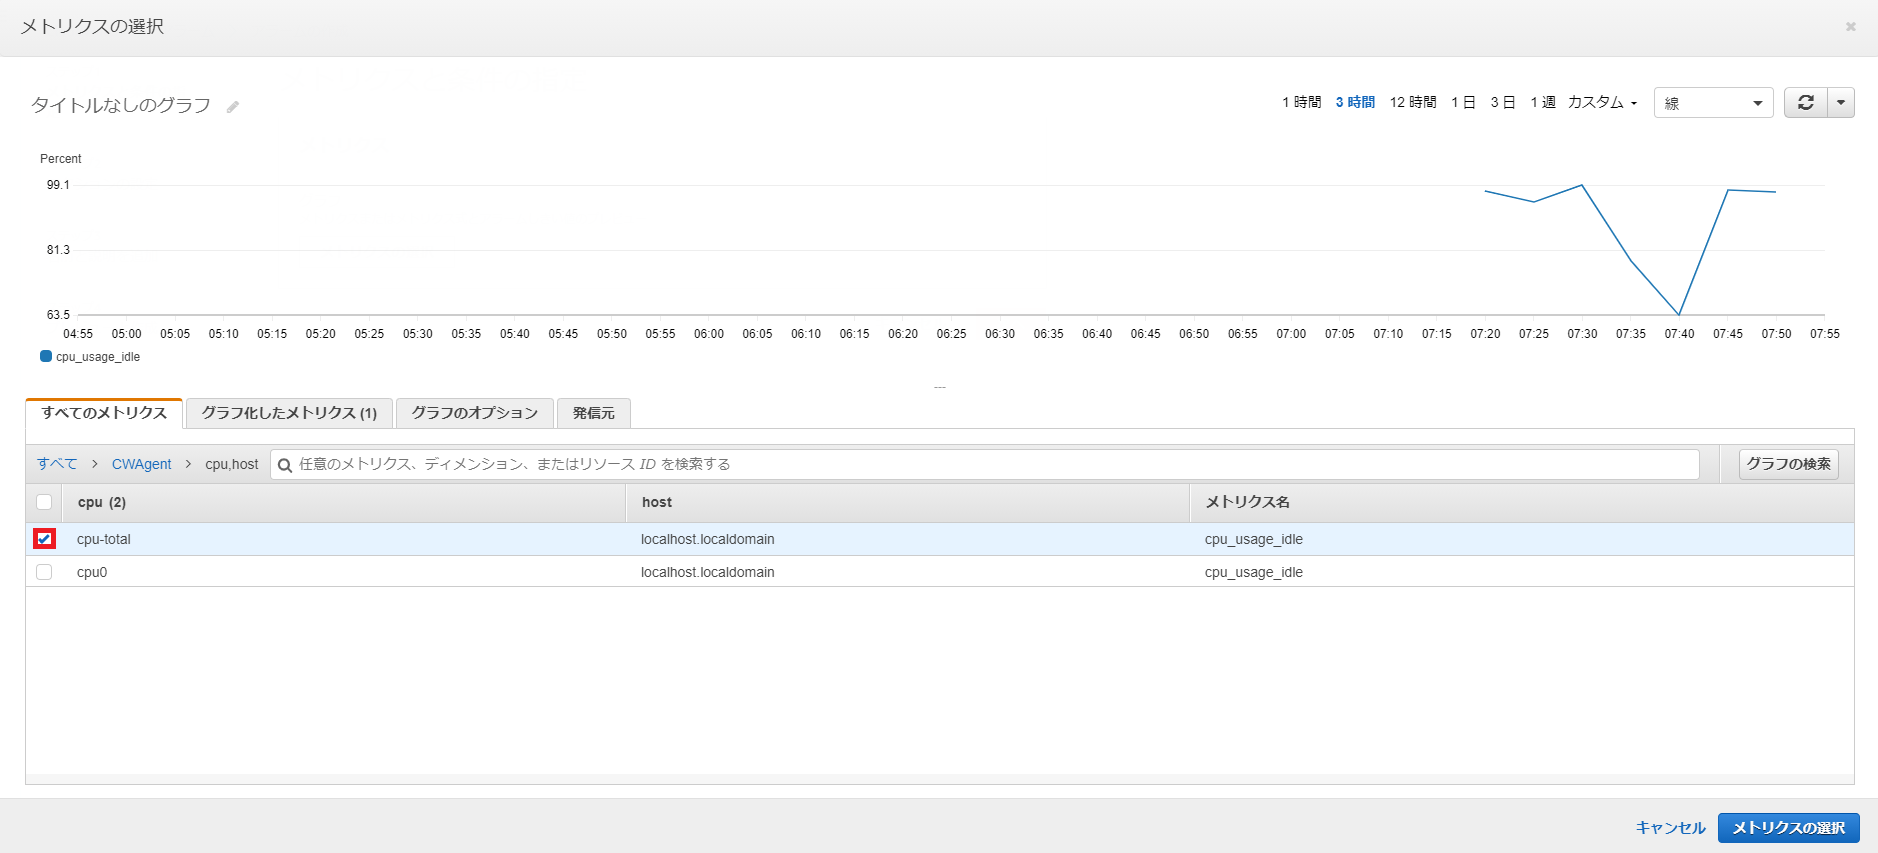
Task: Expand the refresh options dropdown arrow
Action: [1841, 103]
